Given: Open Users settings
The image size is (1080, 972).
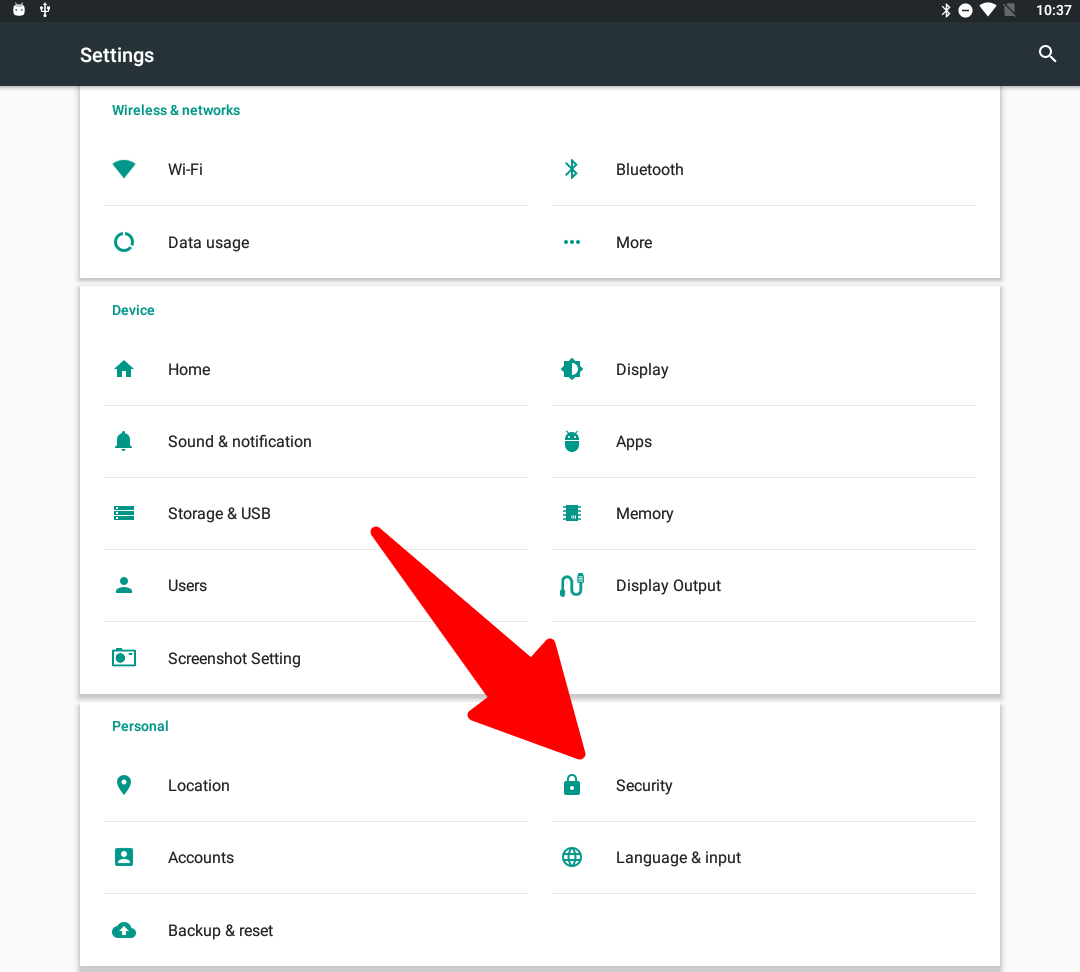Looking at the screenshot, I should pyautogui.click(x=315, y=585).
